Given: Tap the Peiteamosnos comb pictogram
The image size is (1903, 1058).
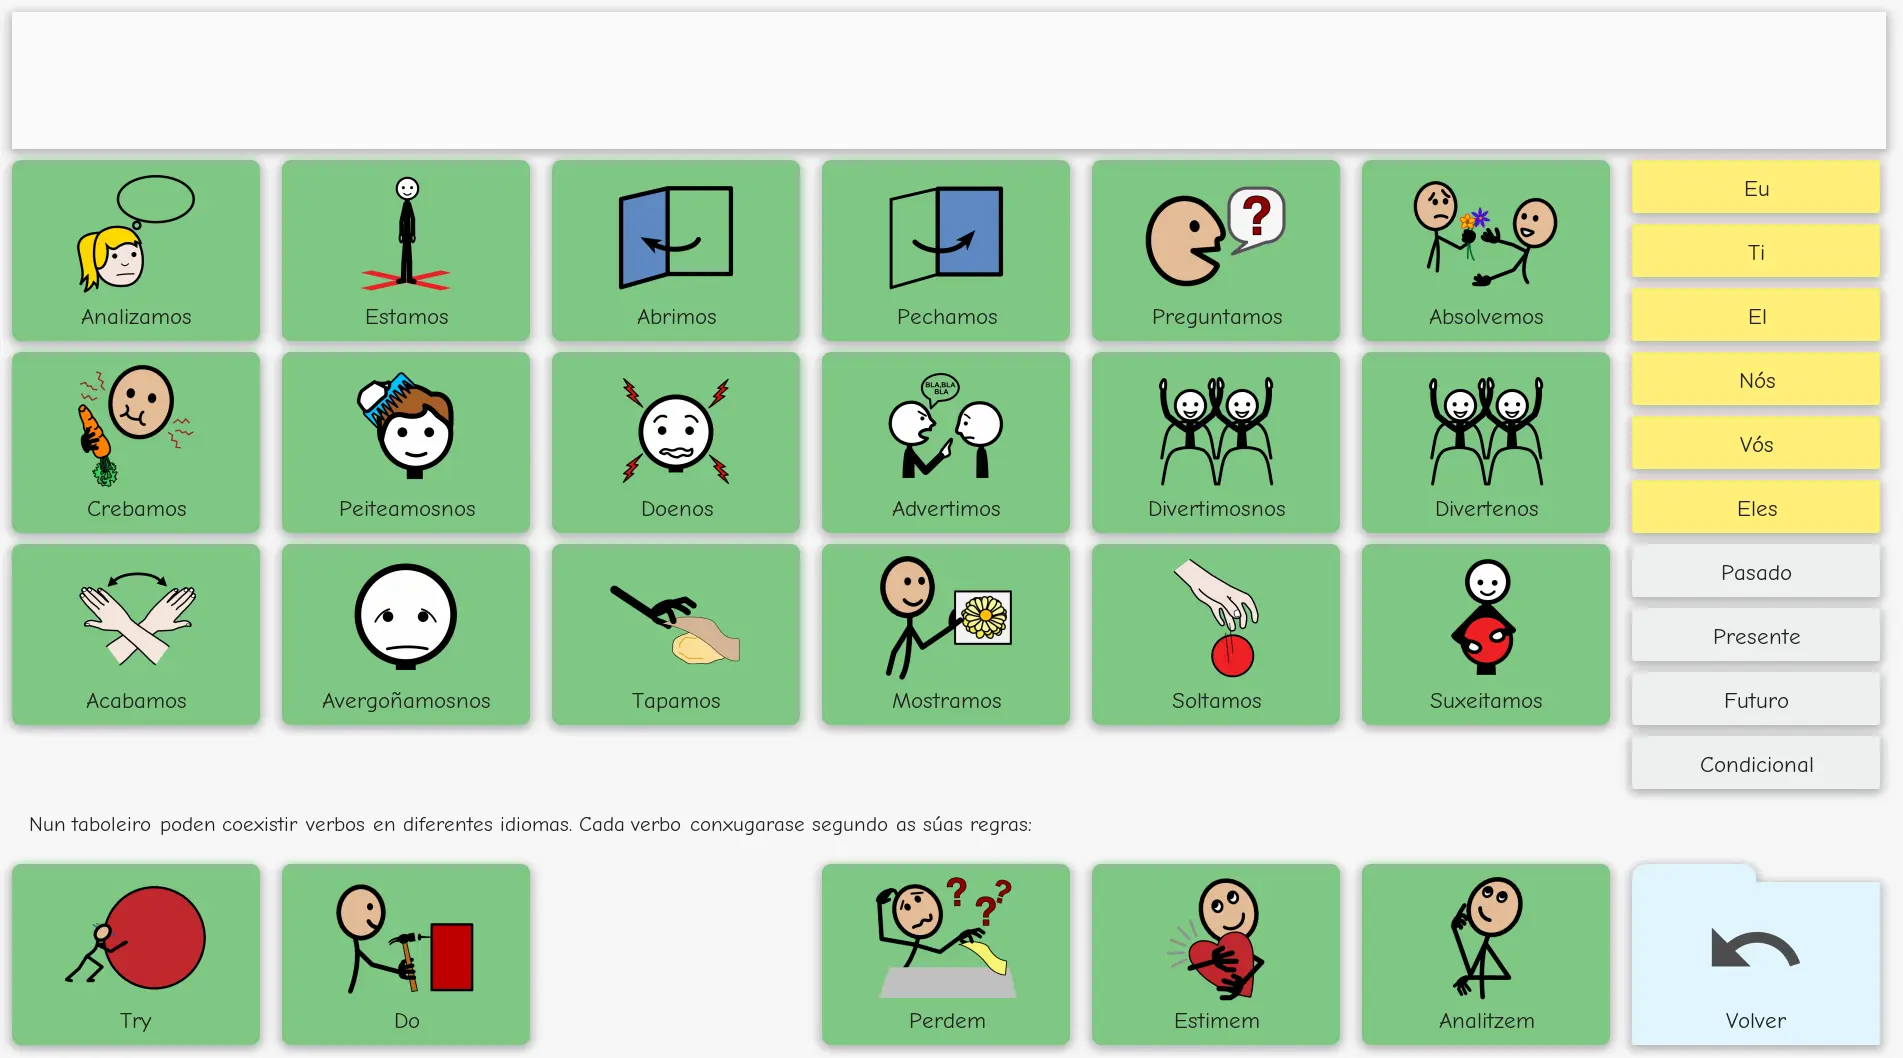Looking at the screenshot, I should (x=406, y=442).
